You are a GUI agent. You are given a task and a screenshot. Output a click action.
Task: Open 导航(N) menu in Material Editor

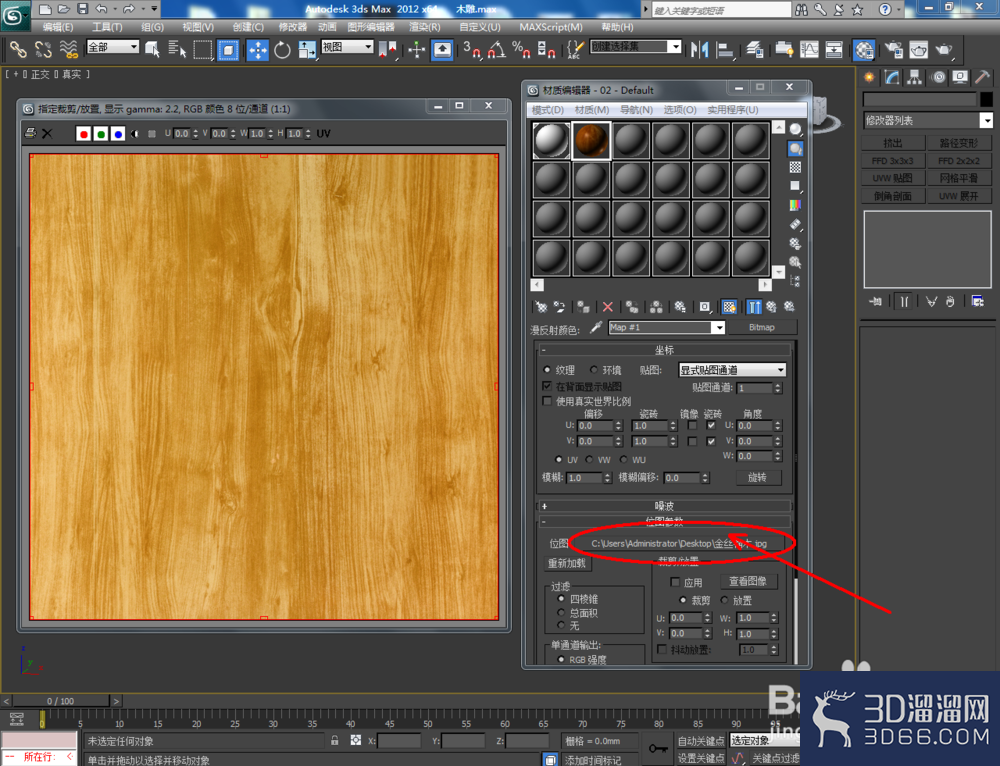click(636, 110)
